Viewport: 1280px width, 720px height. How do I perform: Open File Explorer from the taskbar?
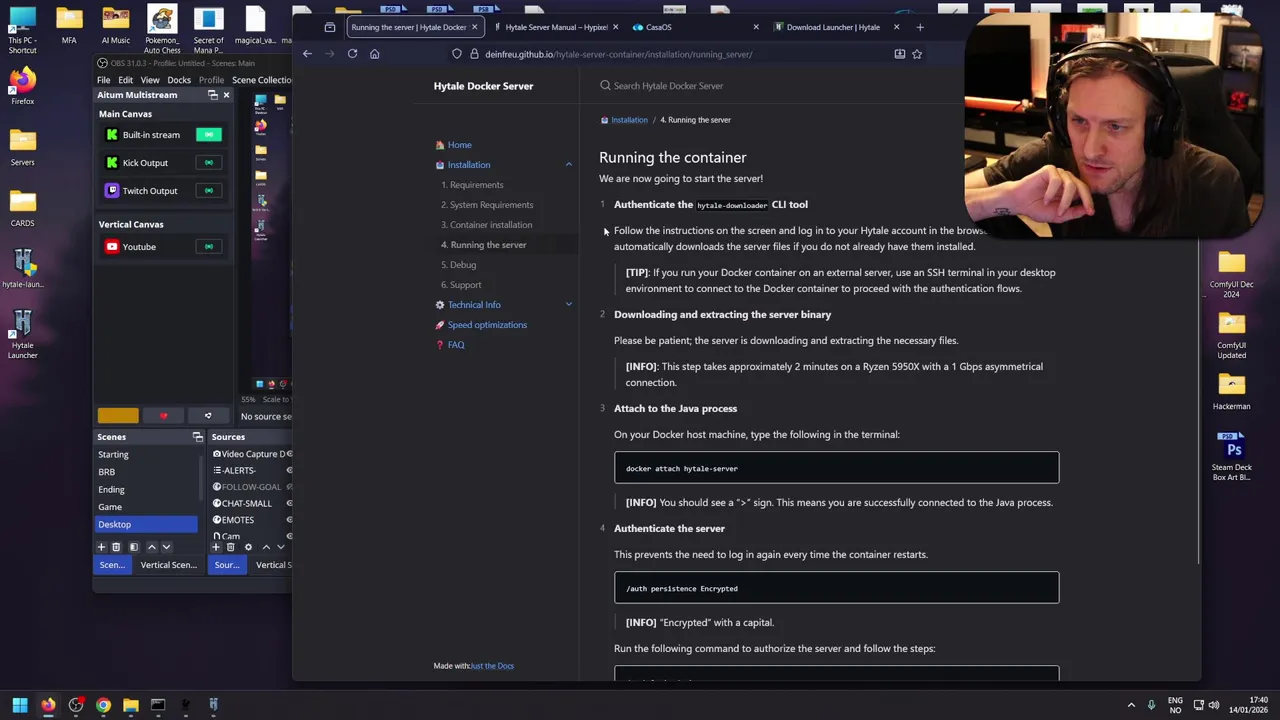[x=130, y=705]
